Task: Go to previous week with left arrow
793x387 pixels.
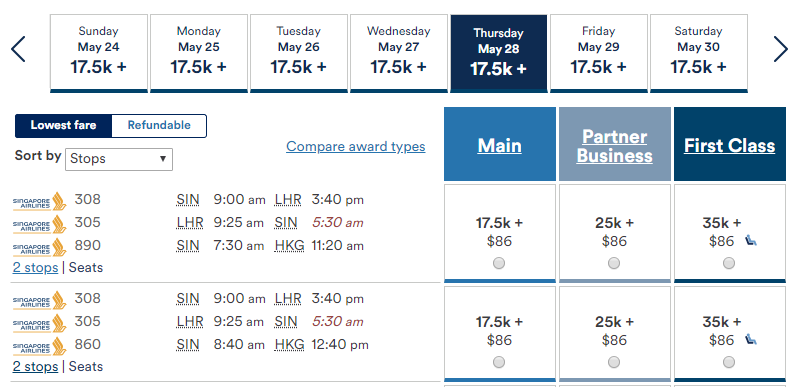Action: click(x=18, y=49)
